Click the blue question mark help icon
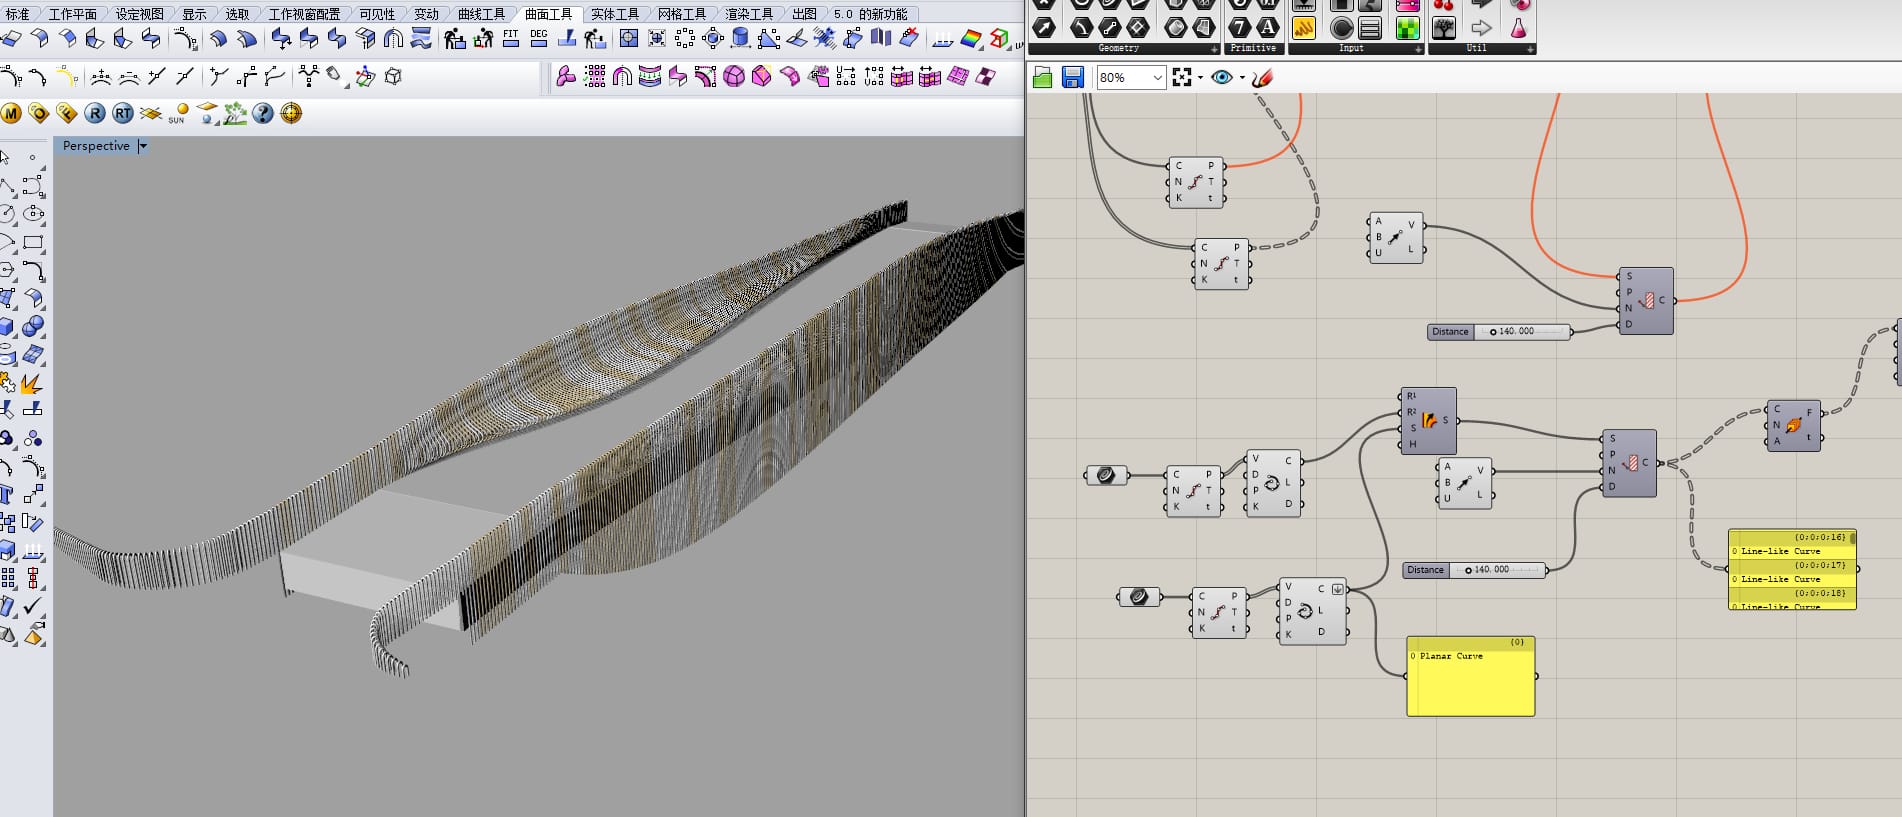Screen dimensions: 1902x817 263,113
